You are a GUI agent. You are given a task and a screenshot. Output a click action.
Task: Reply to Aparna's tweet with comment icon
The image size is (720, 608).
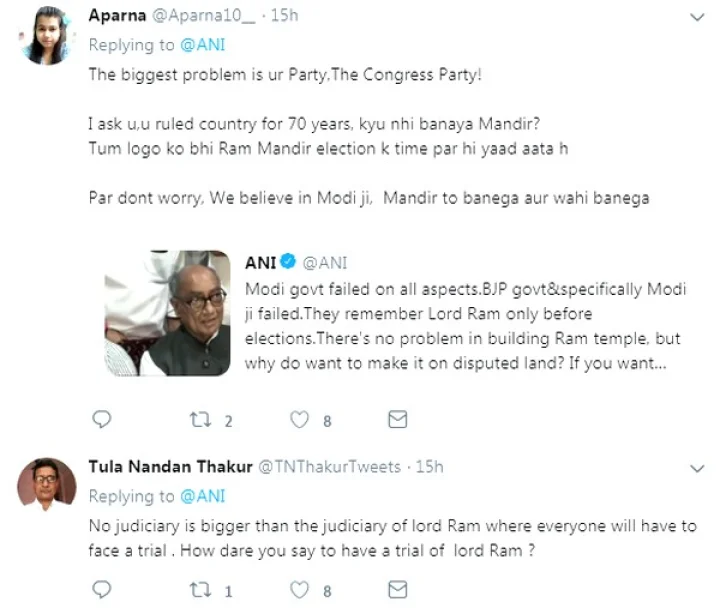click(101, 419)
